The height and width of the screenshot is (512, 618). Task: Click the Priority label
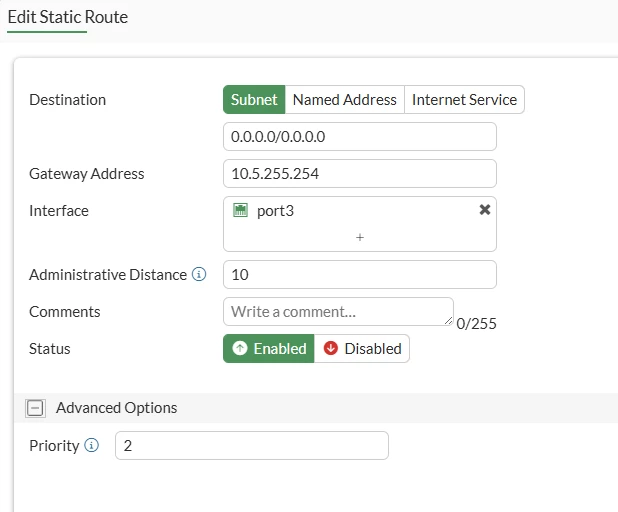[x=54, y=446]
